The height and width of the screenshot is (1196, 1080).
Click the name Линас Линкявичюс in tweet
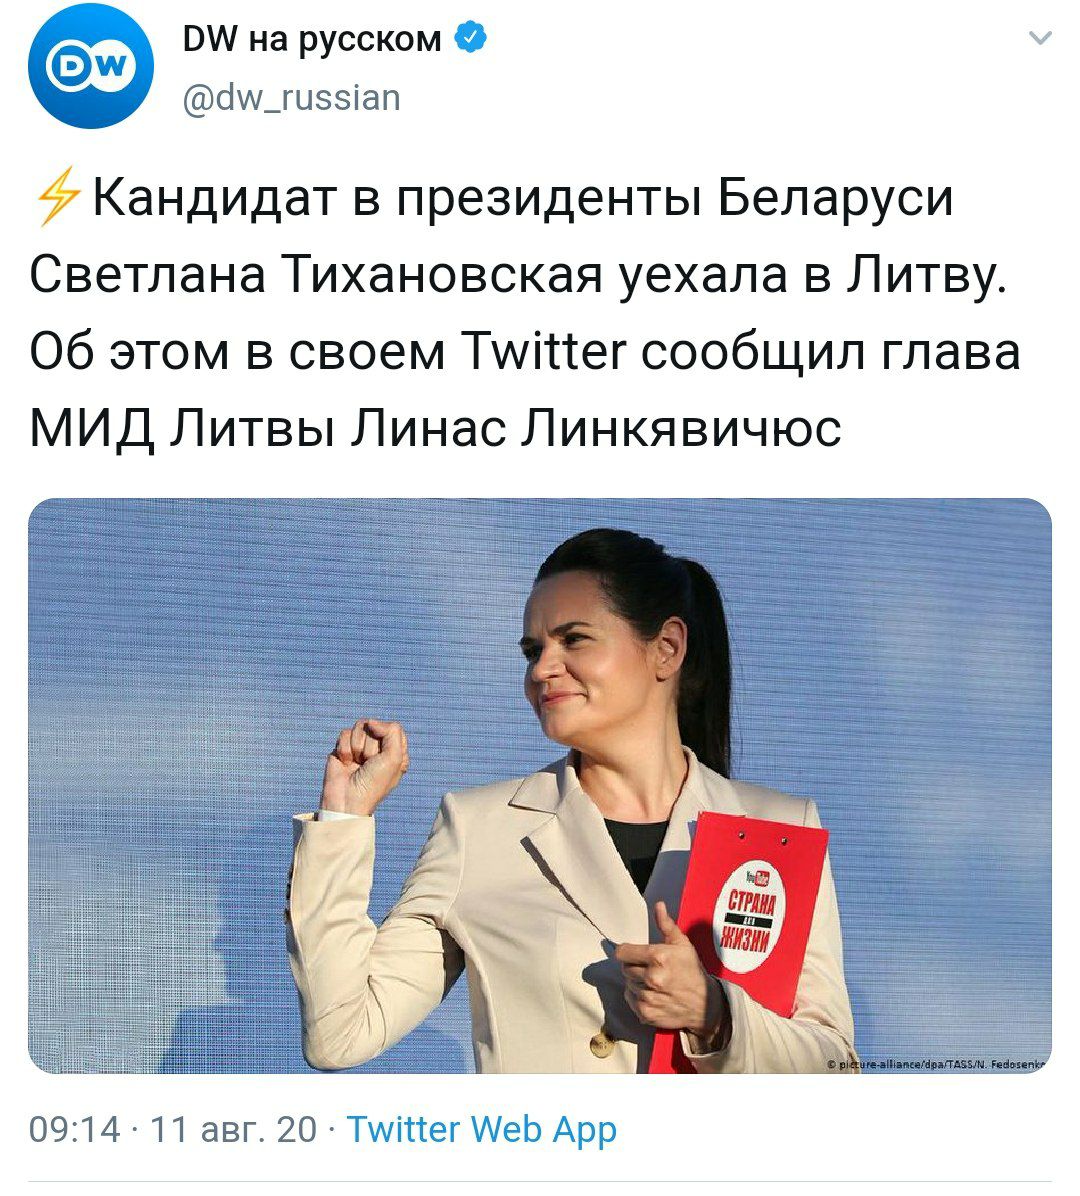click(x=596, y=429)
